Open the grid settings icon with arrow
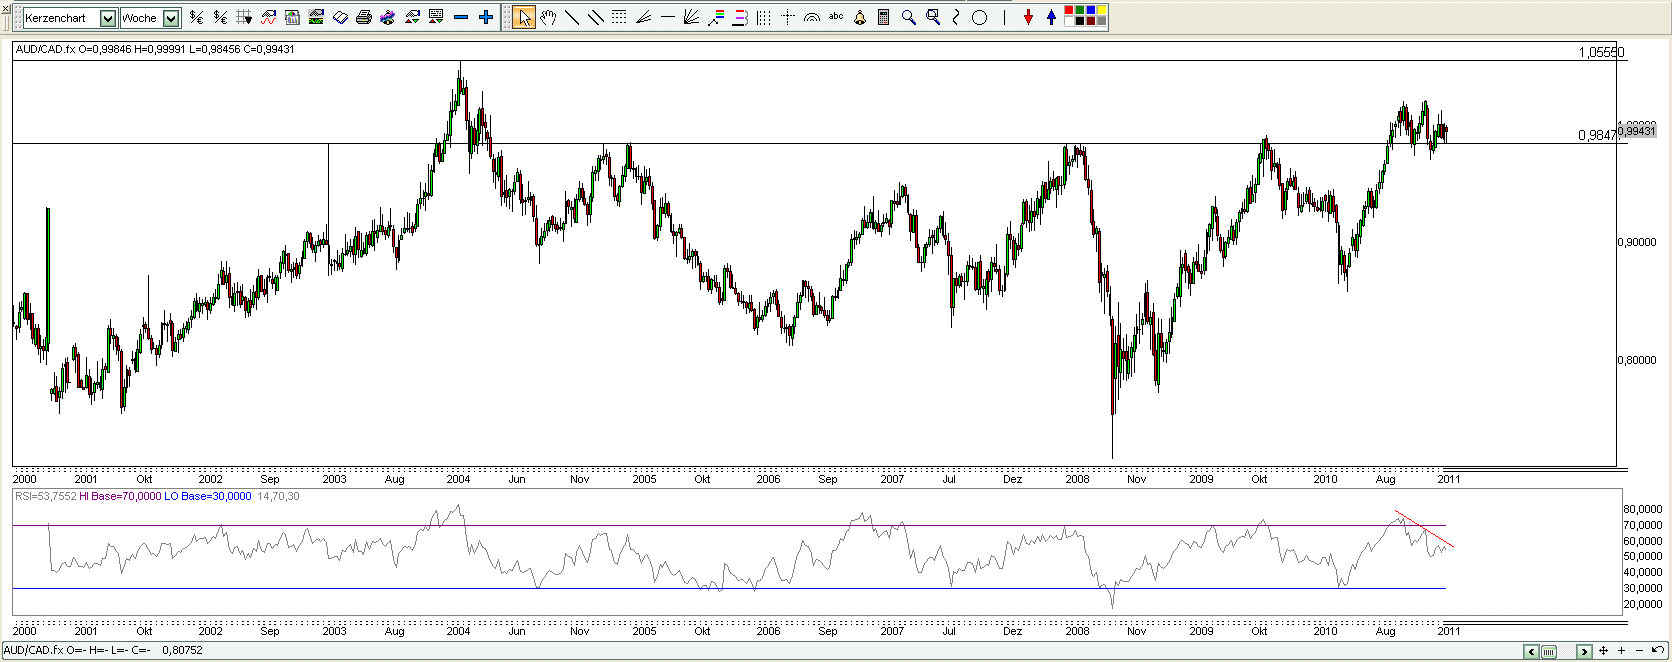The image size is (1672, 662). (244, 17)
